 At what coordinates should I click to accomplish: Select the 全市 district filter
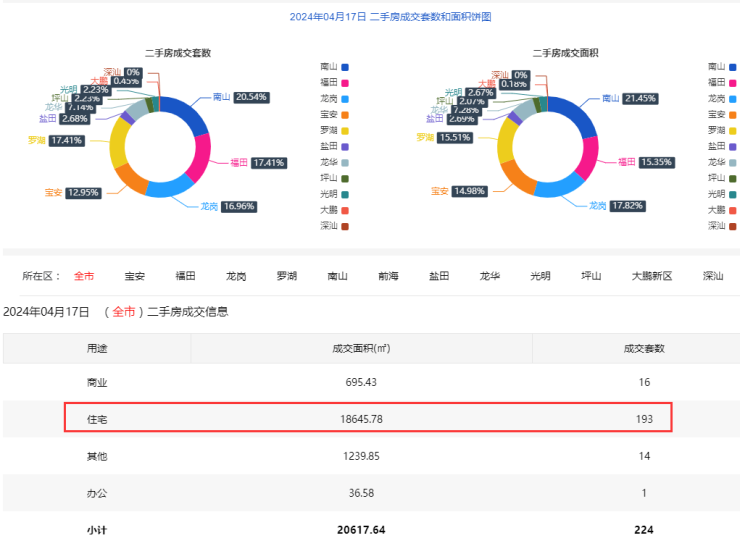tap(84, 276)
